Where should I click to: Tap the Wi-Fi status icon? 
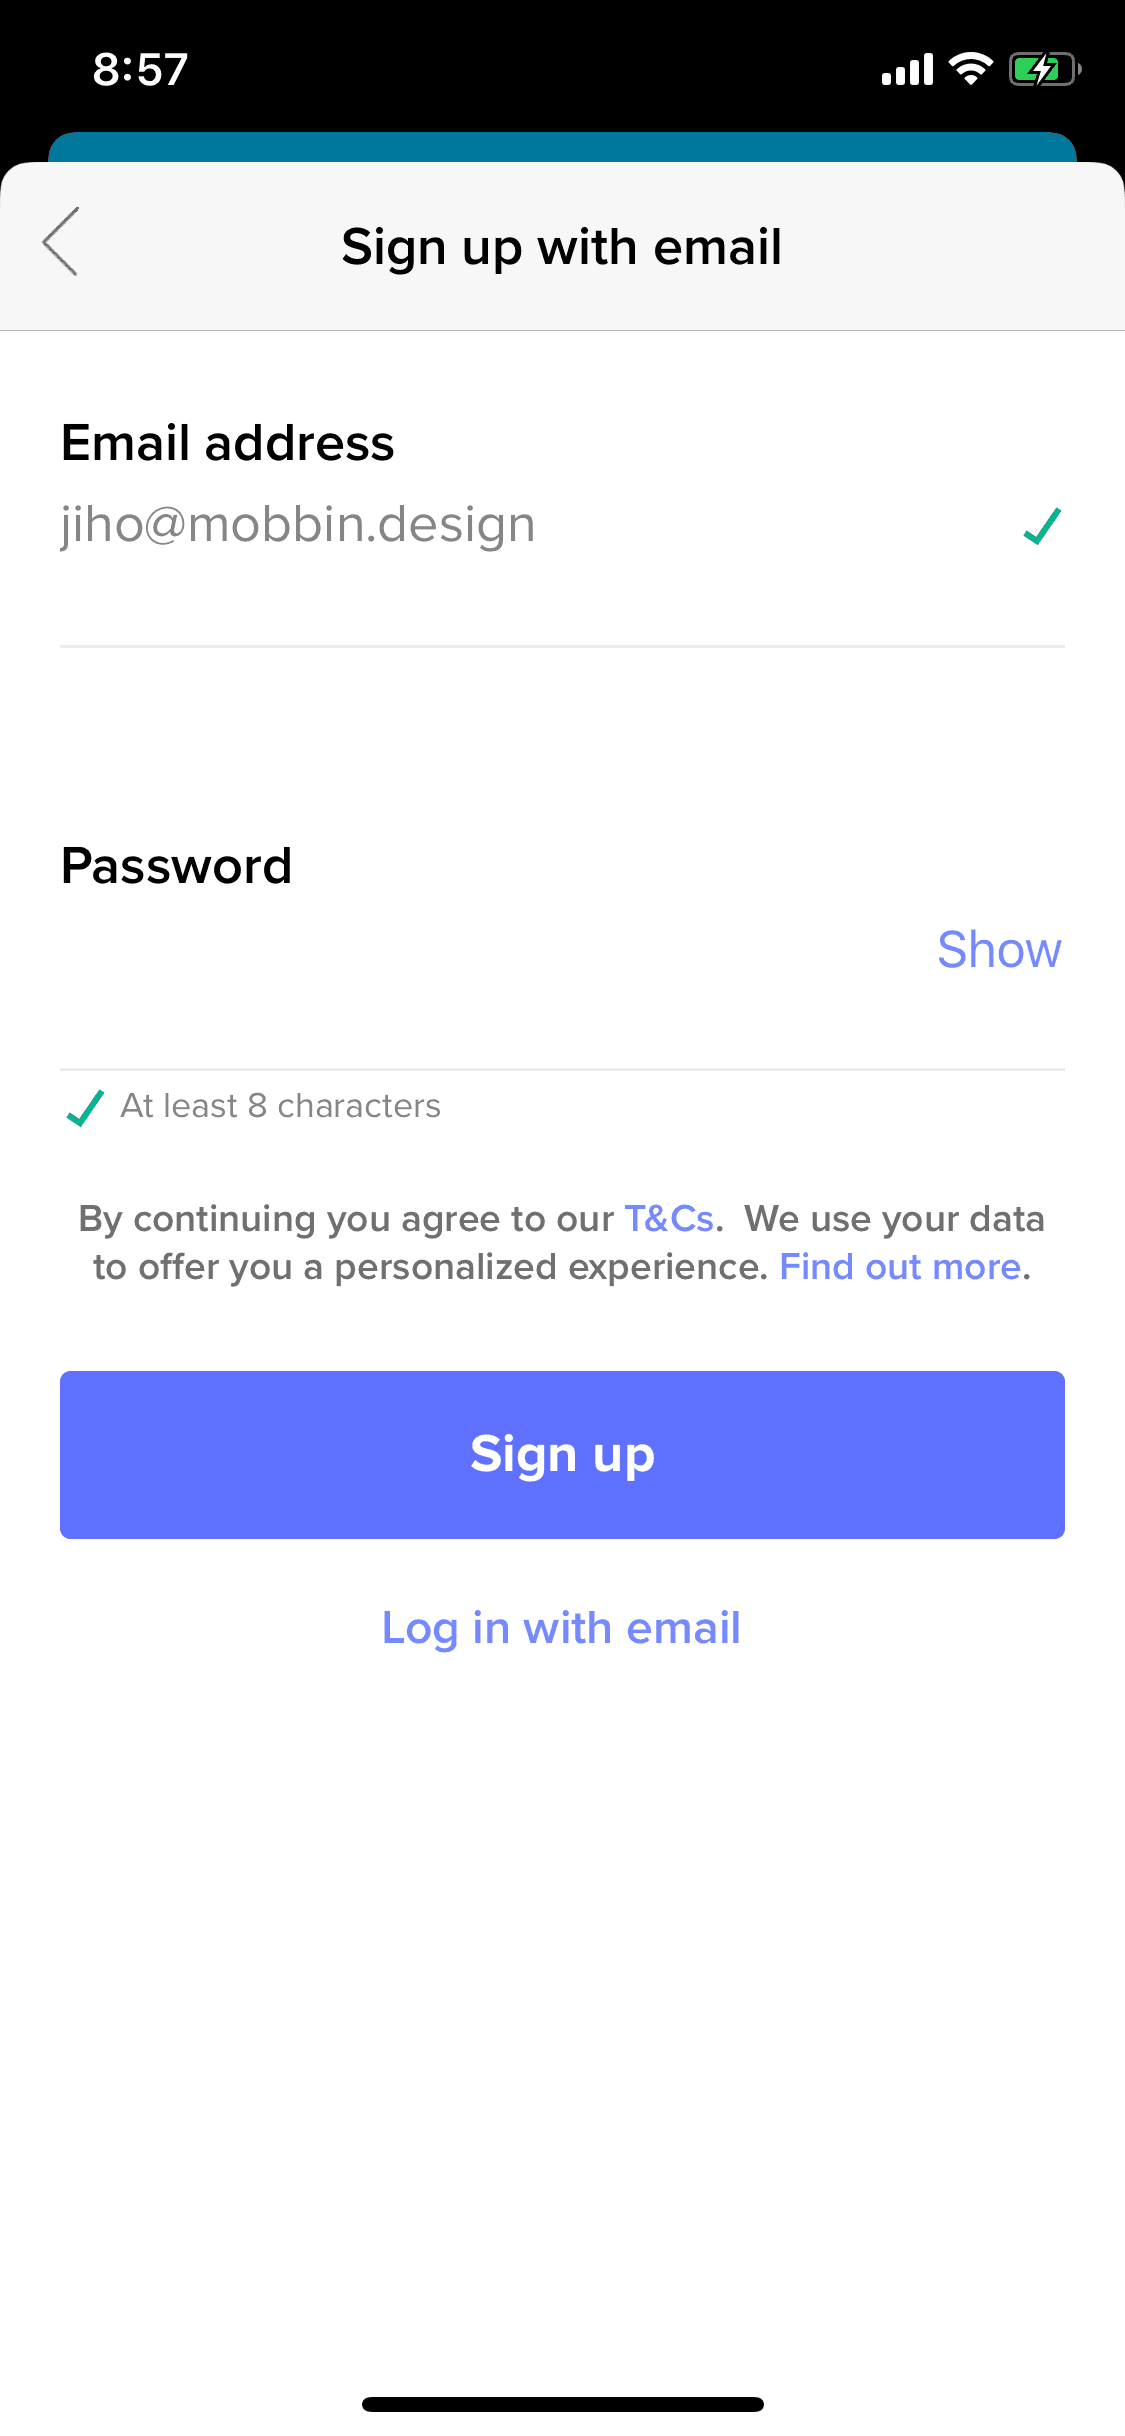970,69
